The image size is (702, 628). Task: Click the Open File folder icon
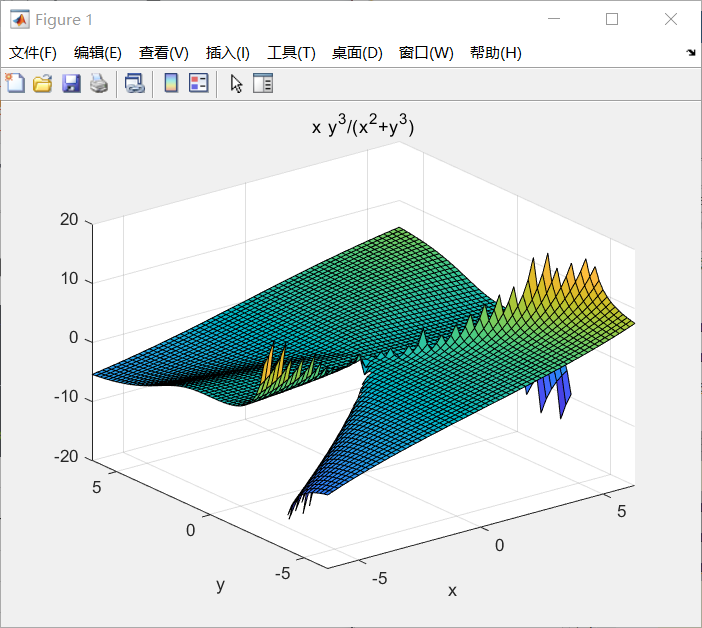pos(43,84)
